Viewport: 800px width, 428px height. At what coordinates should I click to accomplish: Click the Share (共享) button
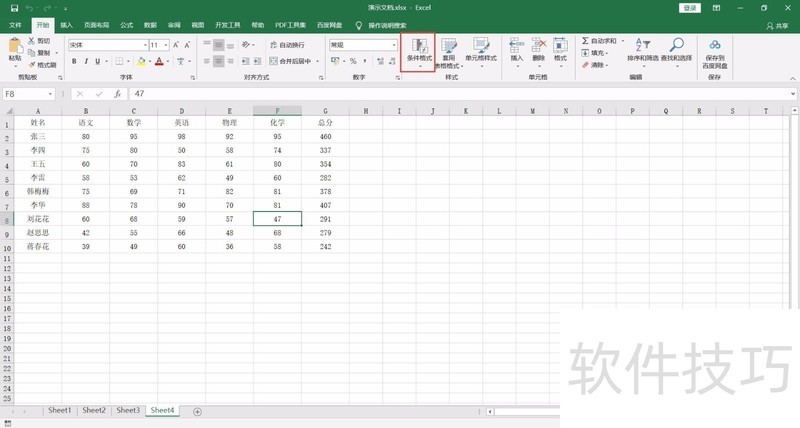pyautogui.click(x=778, y=25)
